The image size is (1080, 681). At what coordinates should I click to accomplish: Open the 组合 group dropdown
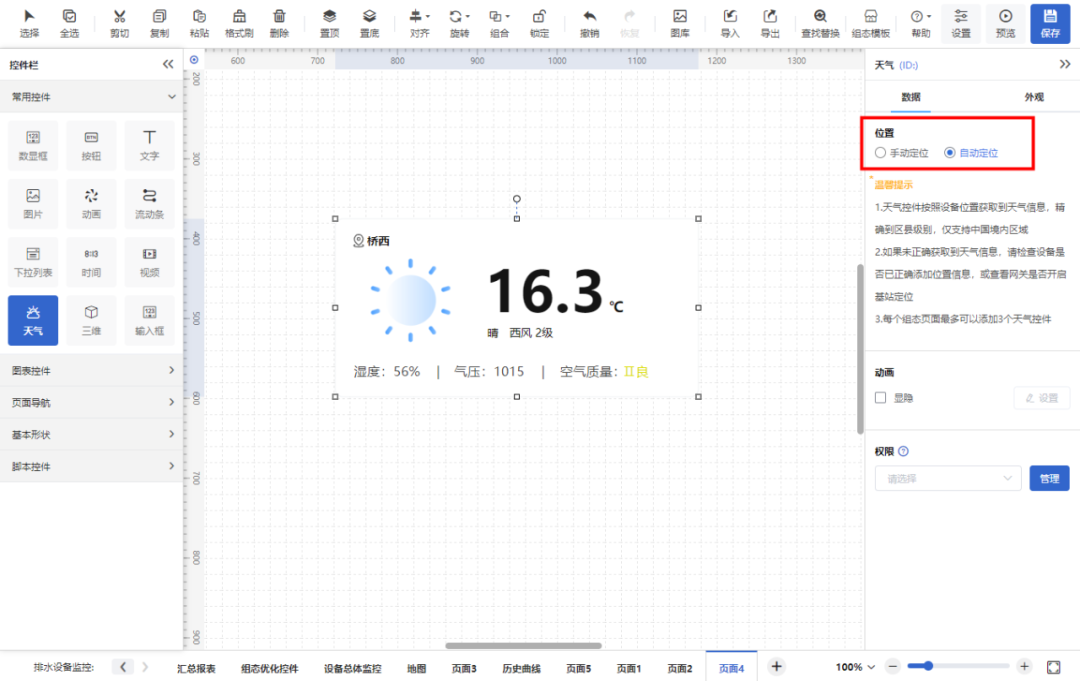[x=499, y=23]
